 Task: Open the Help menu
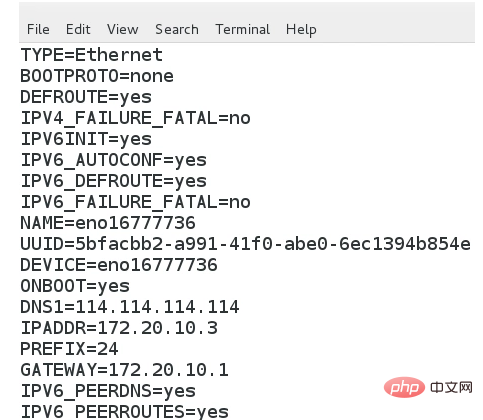click(x=301, y=30)
